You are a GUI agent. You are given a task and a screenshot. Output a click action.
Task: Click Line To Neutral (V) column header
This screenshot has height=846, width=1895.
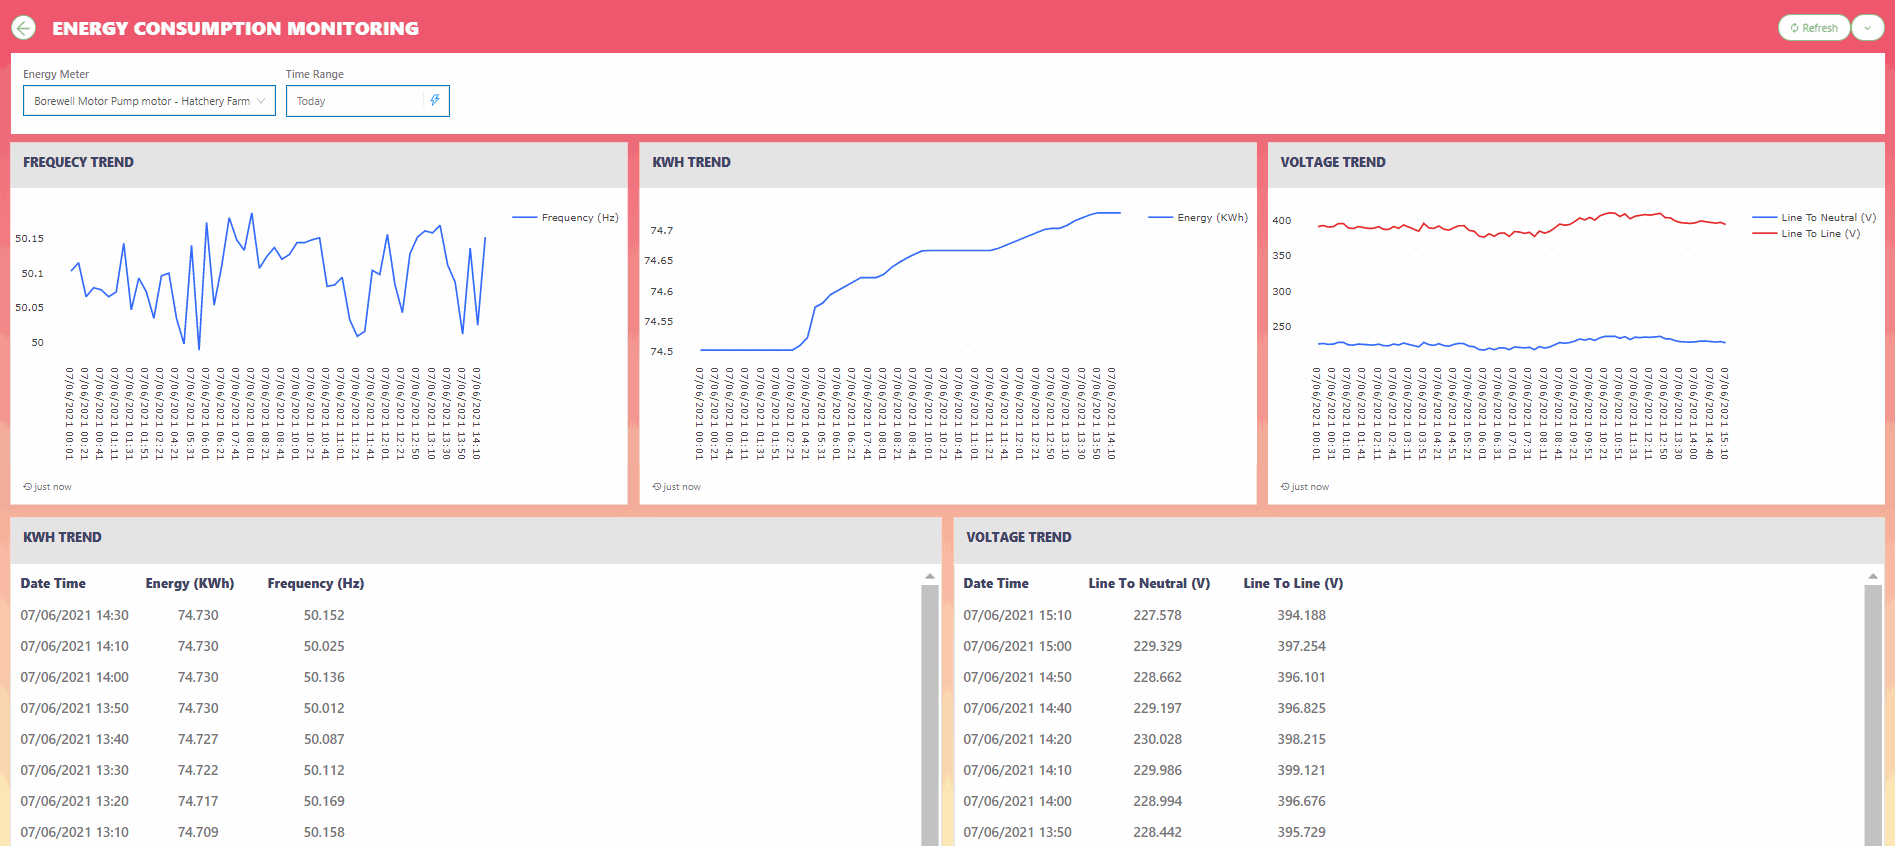(1149, 584)
